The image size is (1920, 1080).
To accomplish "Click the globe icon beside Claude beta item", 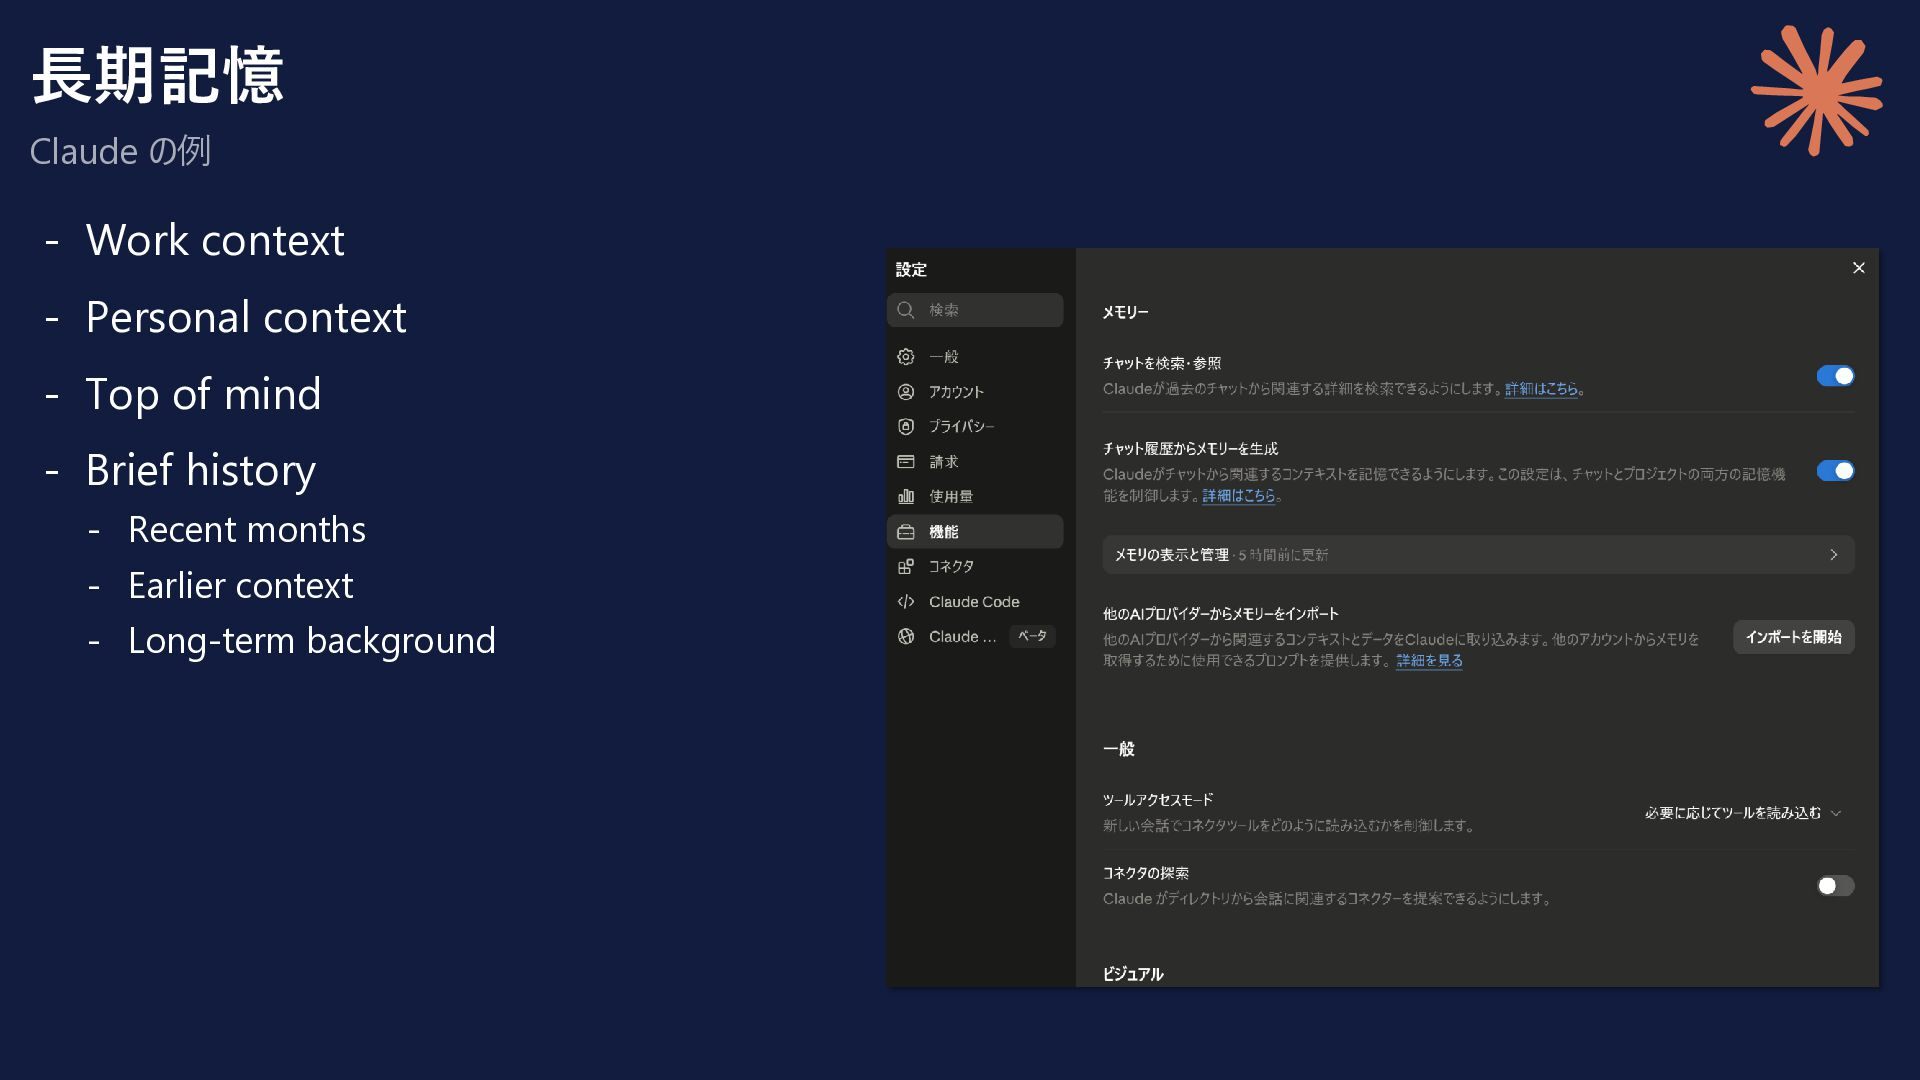I will (x=906, y=636).
